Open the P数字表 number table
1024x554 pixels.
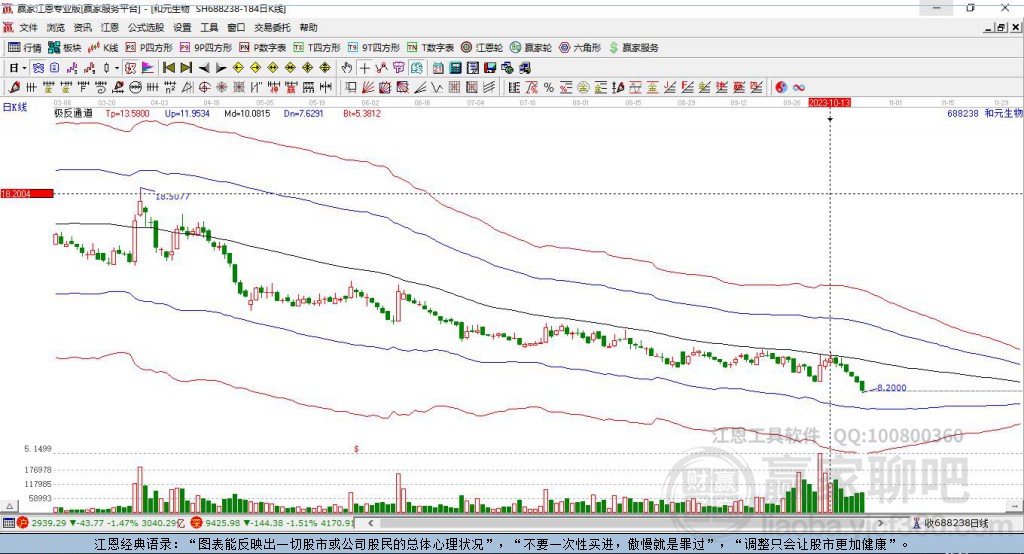(x=263, y=48)
